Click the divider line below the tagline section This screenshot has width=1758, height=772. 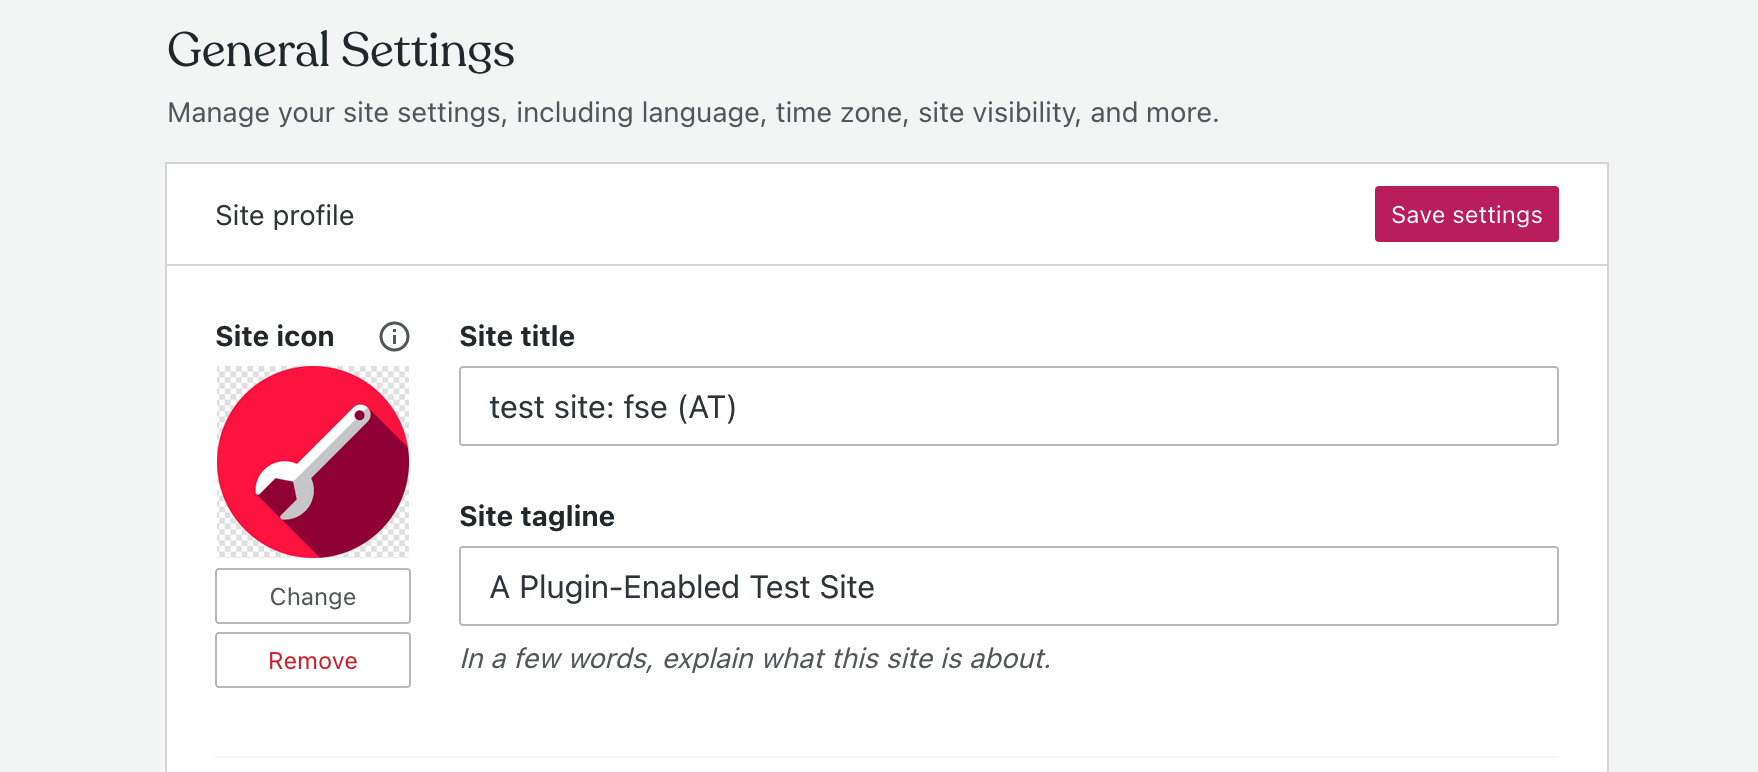tap(887, 757)
